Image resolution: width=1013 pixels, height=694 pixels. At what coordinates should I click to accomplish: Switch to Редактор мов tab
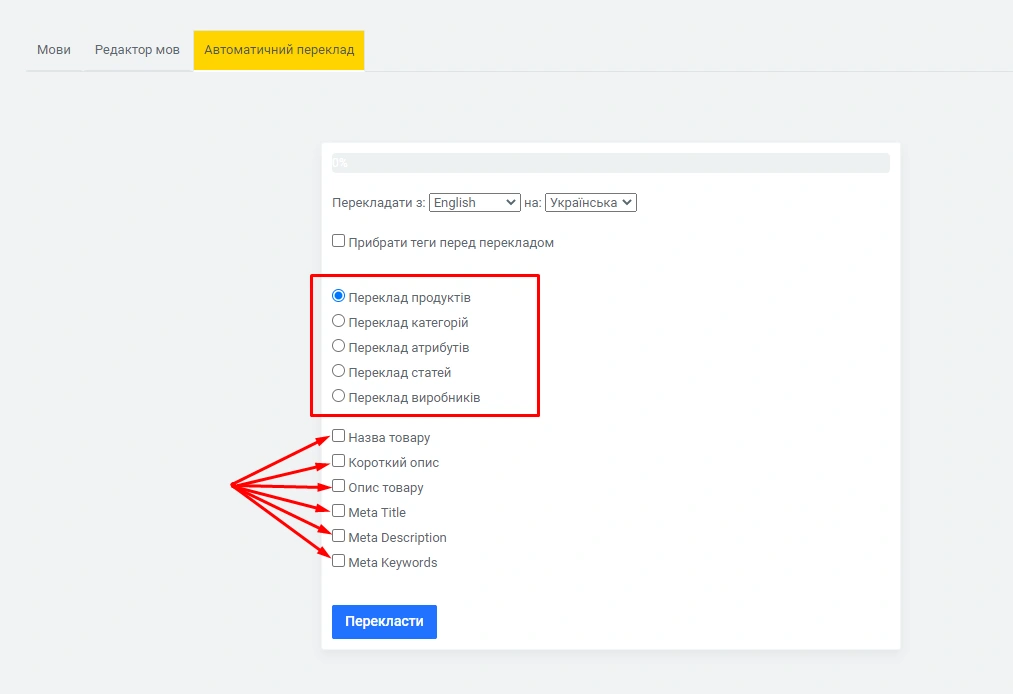point(137,50)
